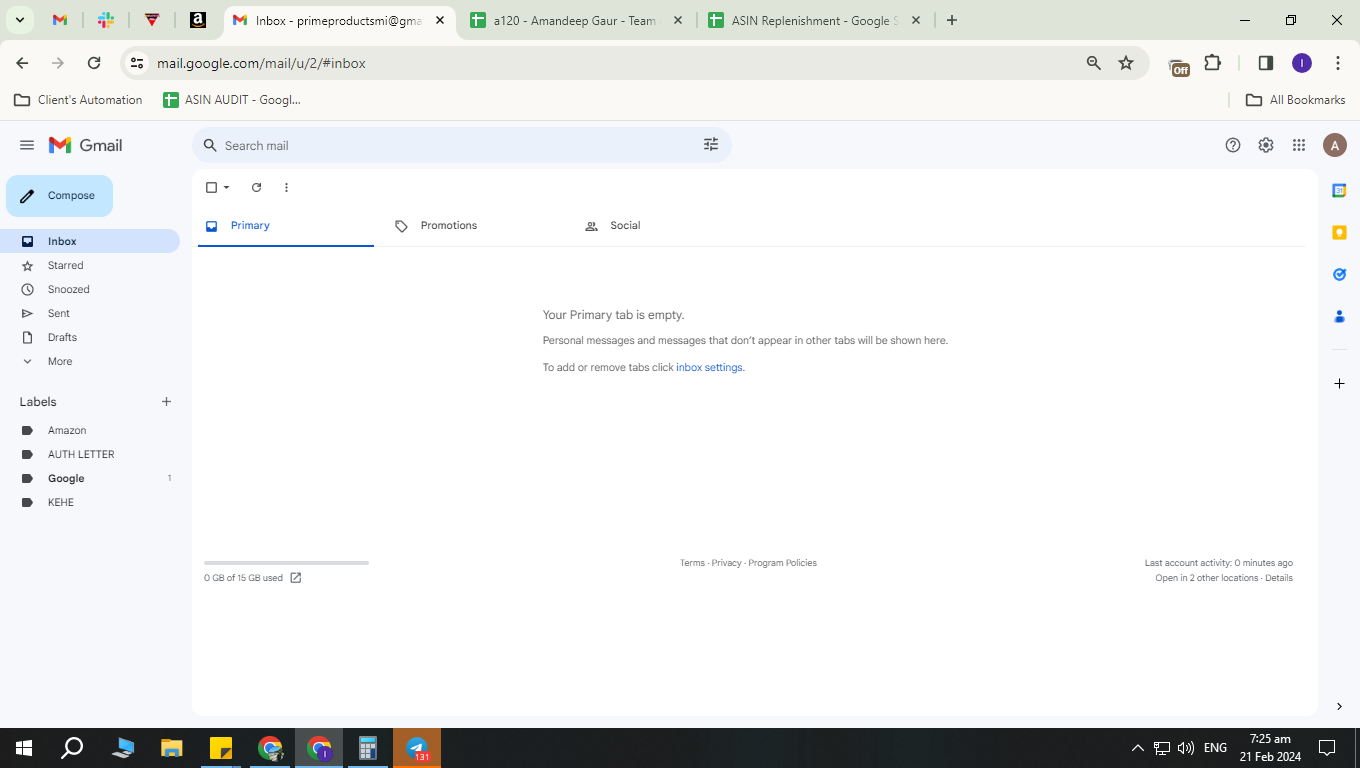Open Windows notification center

coord(1327,748)
